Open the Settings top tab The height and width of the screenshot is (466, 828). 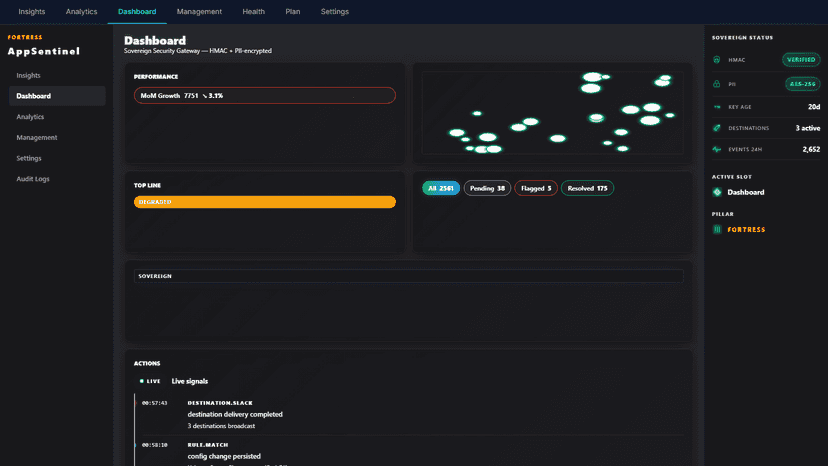pyautogui.click(x=335, y=12)
